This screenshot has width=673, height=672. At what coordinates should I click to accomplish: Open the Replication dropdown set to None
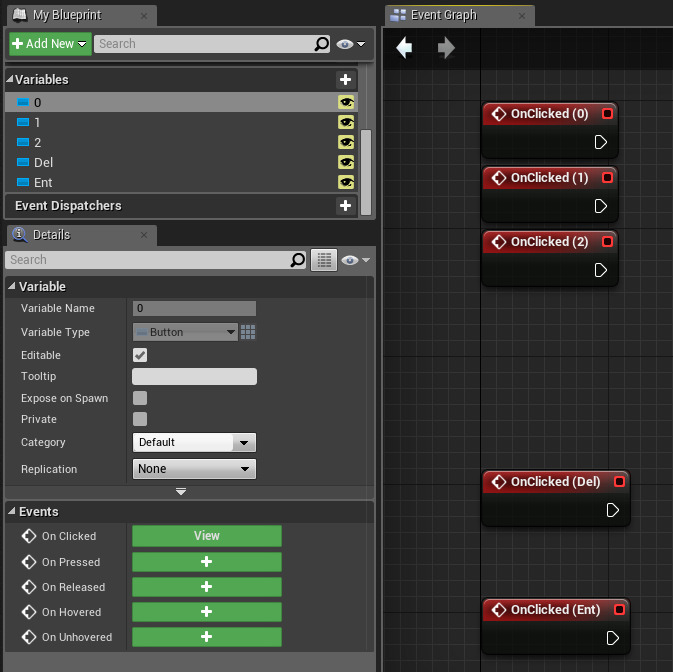point(194,469)
